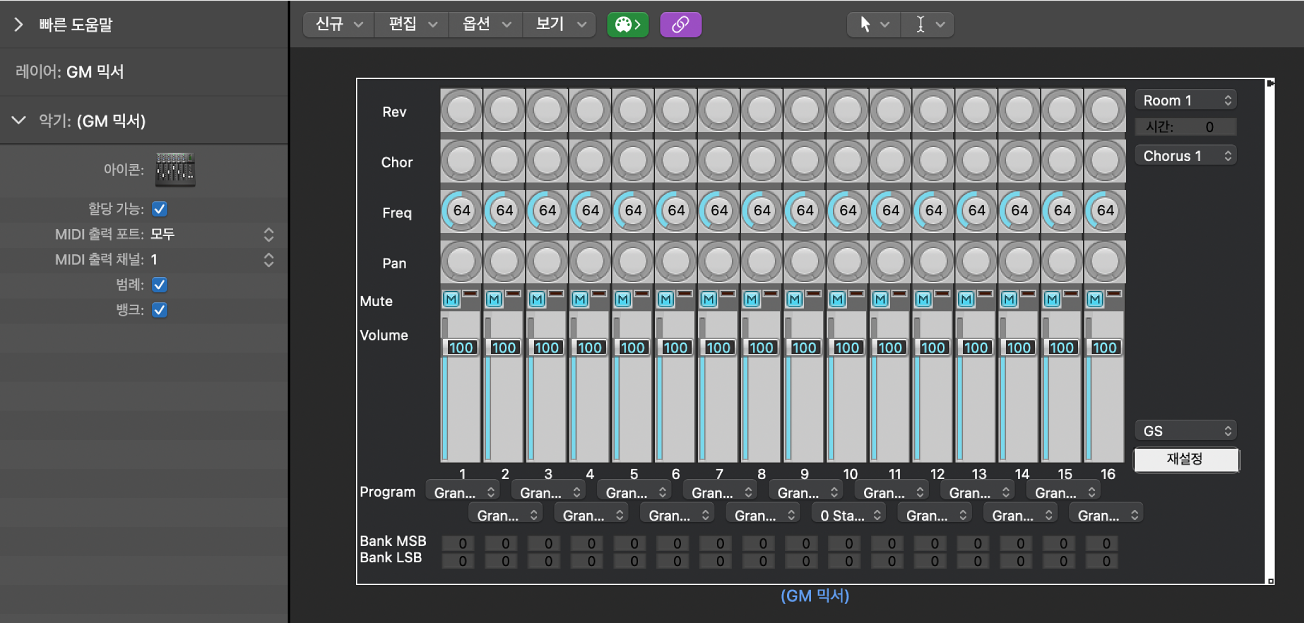Mute channel 1 with M button
The image size is (1306, 628).
pos(451,299)
